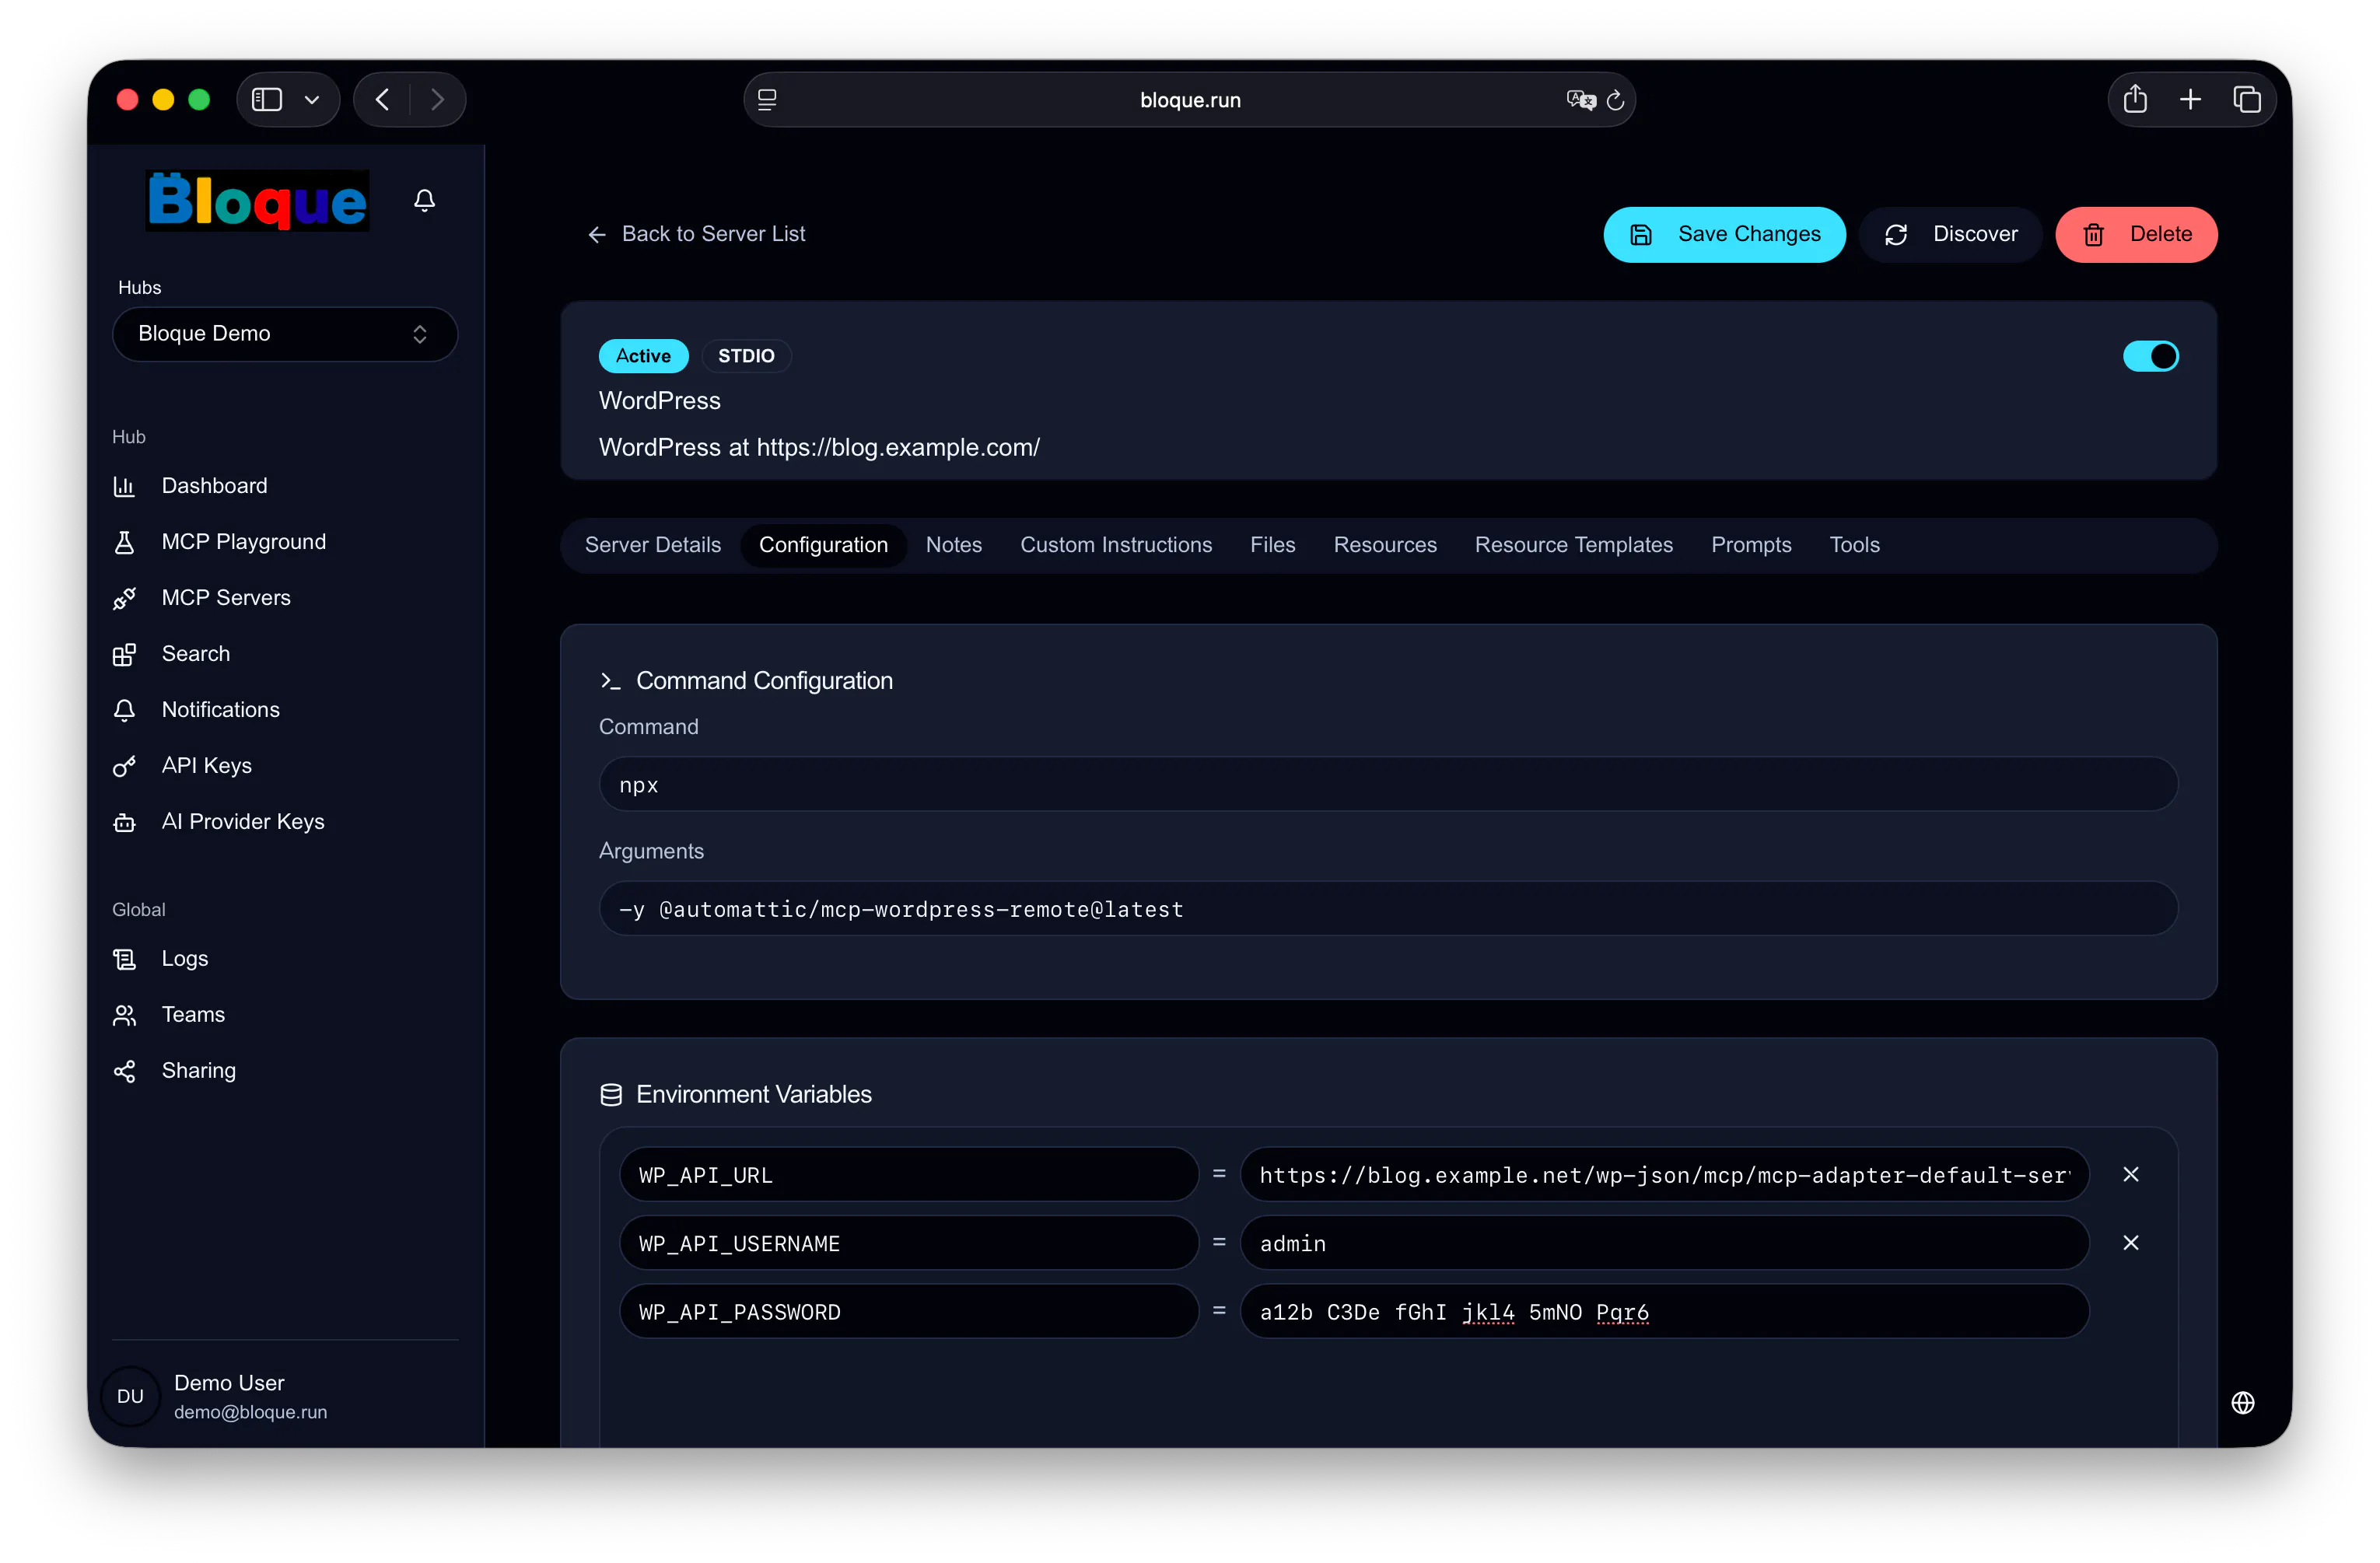Open the Tools tab
This screenshot has width=2380, height=1563.
pyautogui.click(x=1854, y=545)
